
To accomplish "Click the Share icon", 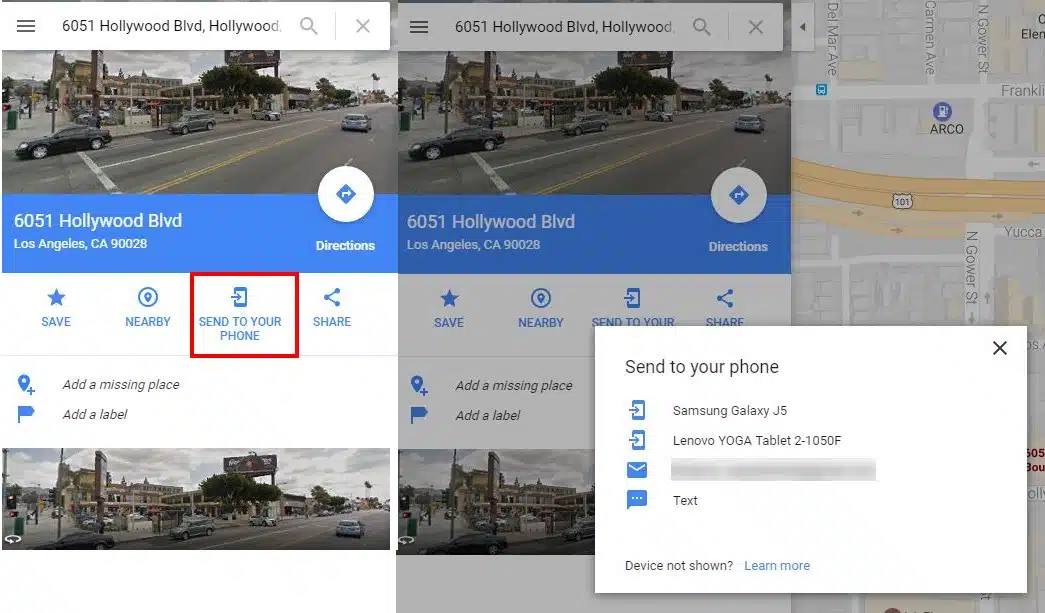I will pos(332,298).
